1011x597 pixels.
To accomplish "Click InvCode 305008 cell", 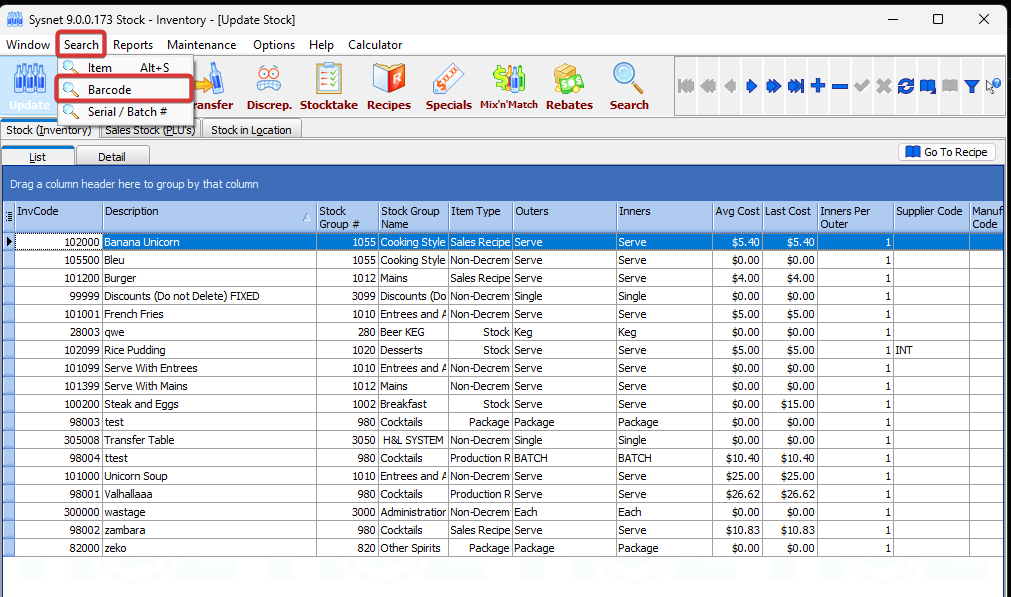I will click(x=59, y=440).
